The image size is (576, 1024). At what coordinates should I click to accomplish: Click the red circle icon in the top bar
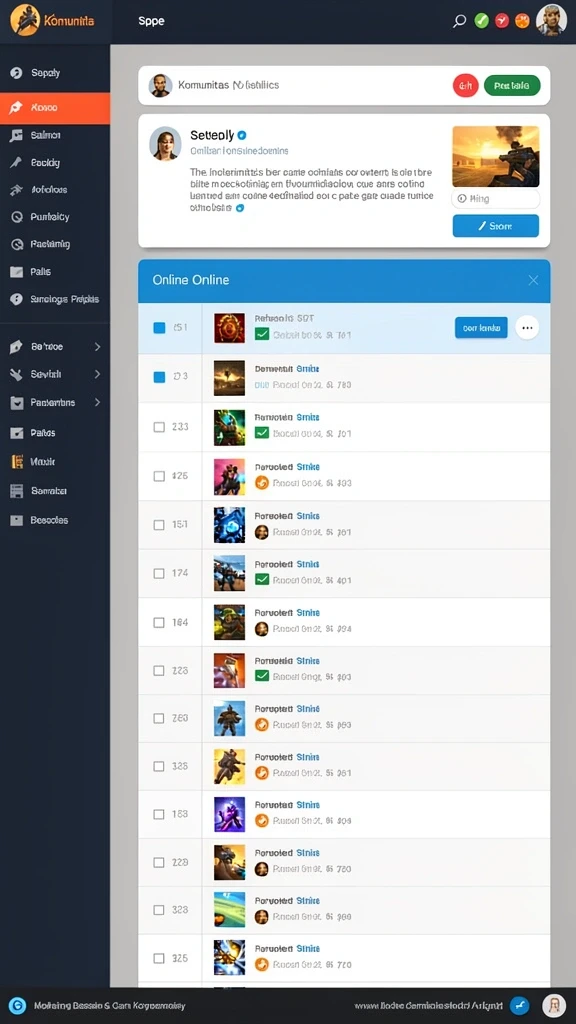pos(502,21)
